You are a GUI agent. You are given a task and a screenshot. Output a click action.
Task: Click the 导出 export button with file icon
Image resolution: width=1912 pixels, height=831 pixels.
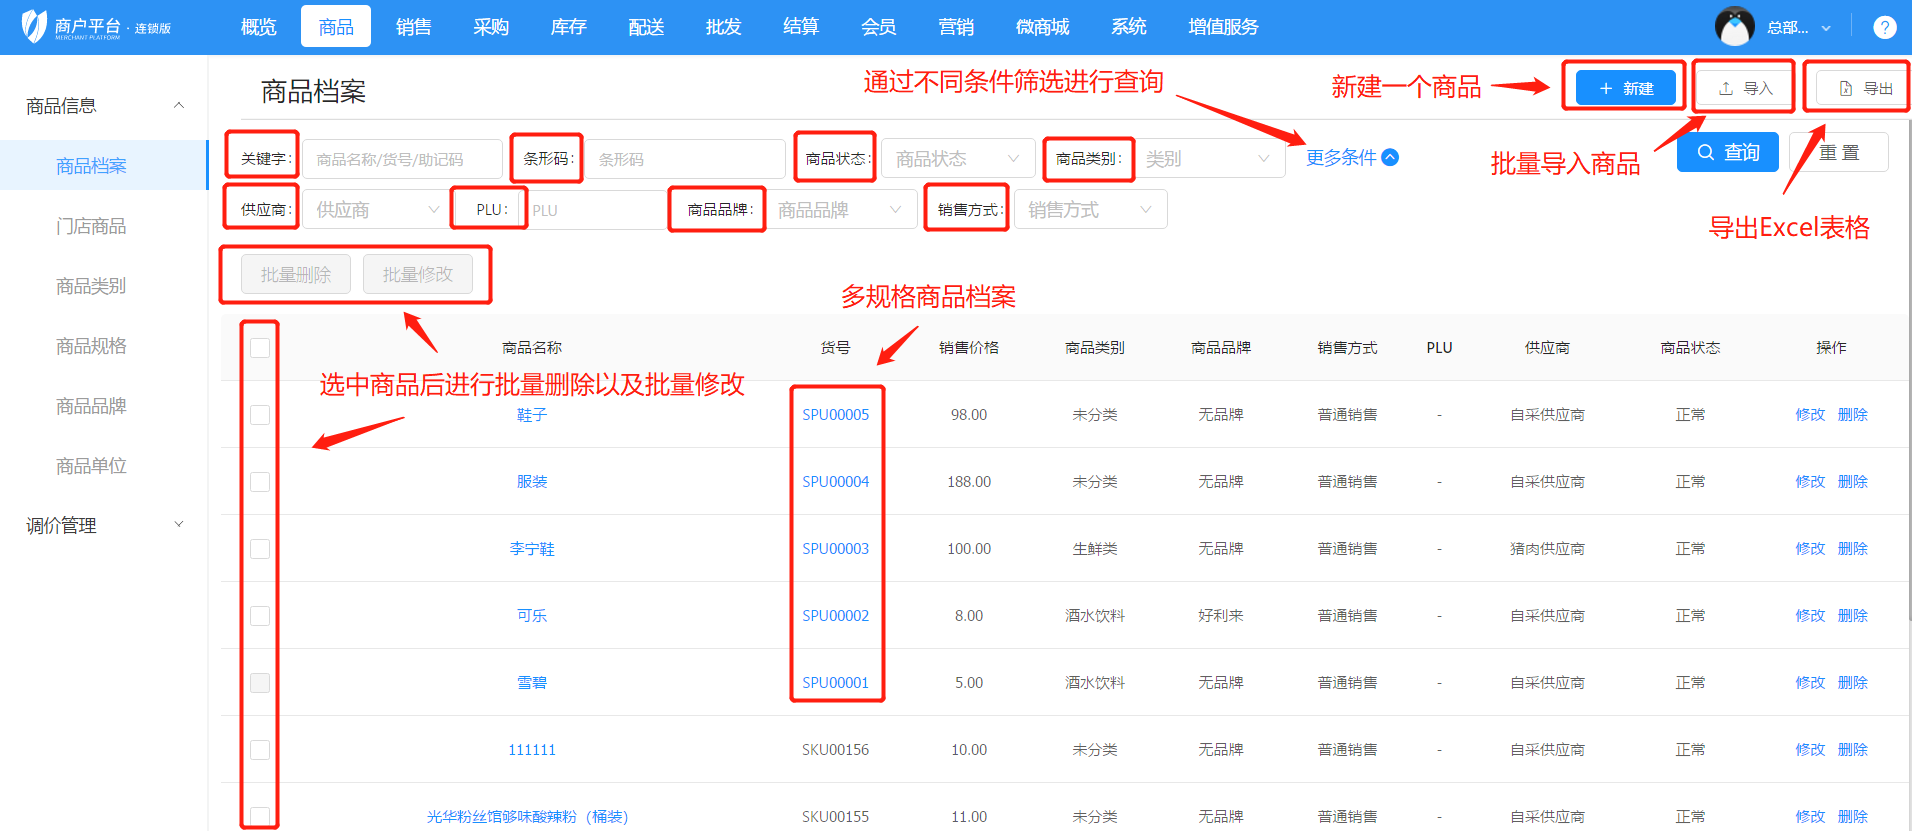1865,88
